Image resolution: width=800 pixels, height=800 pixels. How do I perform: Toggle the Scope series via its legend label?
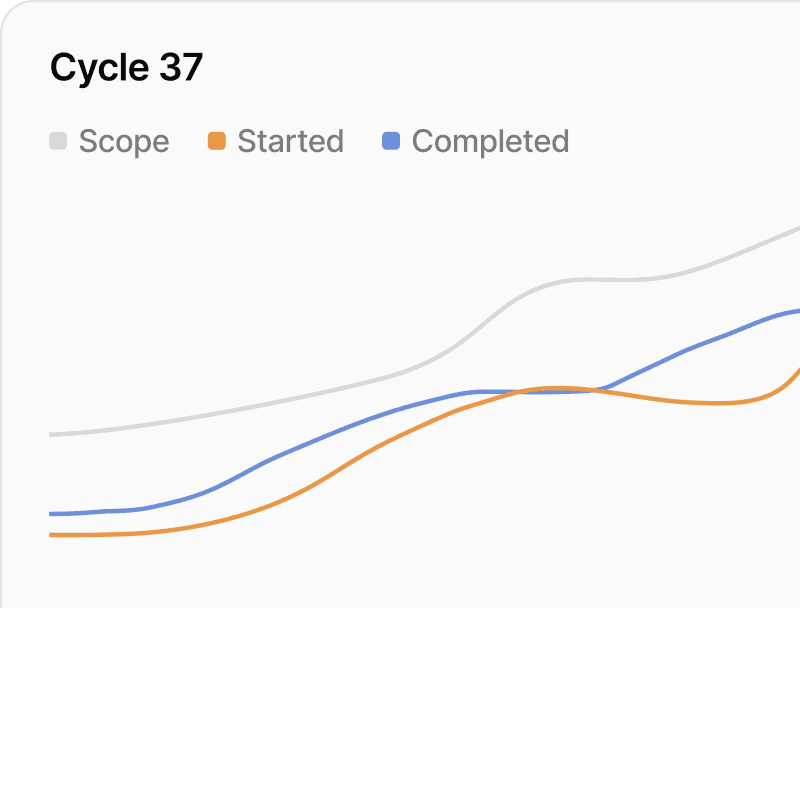124,142
